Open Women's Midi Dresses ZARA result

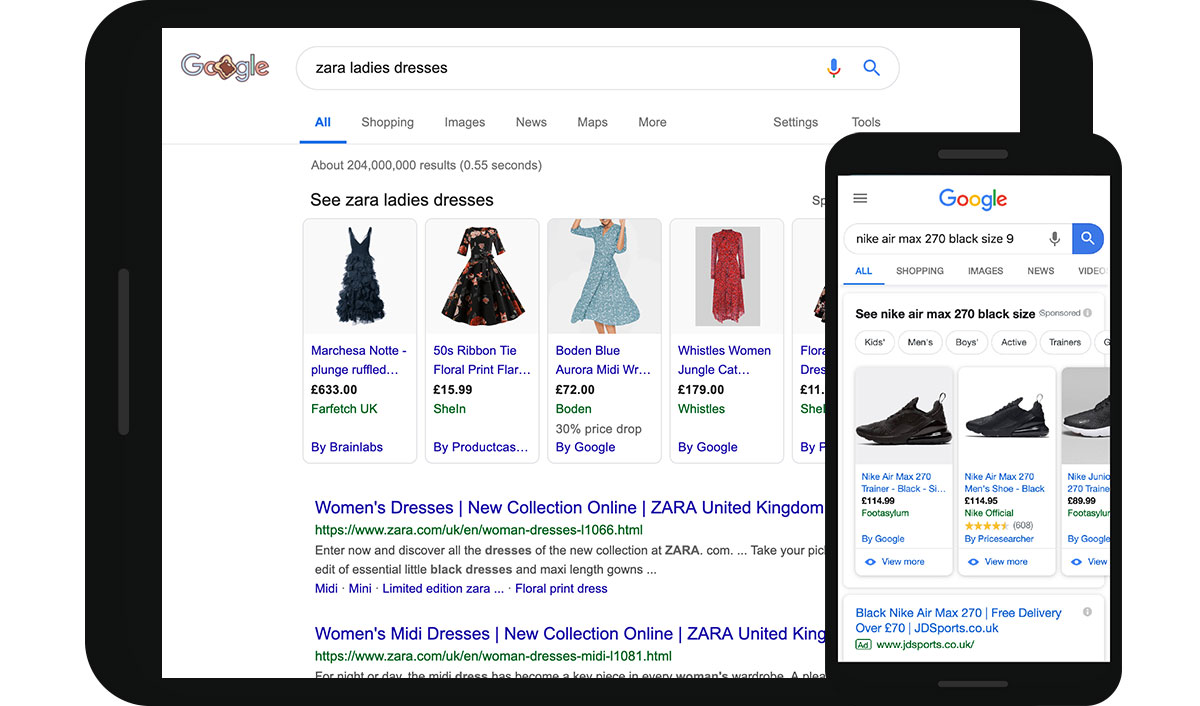point(570,633)
